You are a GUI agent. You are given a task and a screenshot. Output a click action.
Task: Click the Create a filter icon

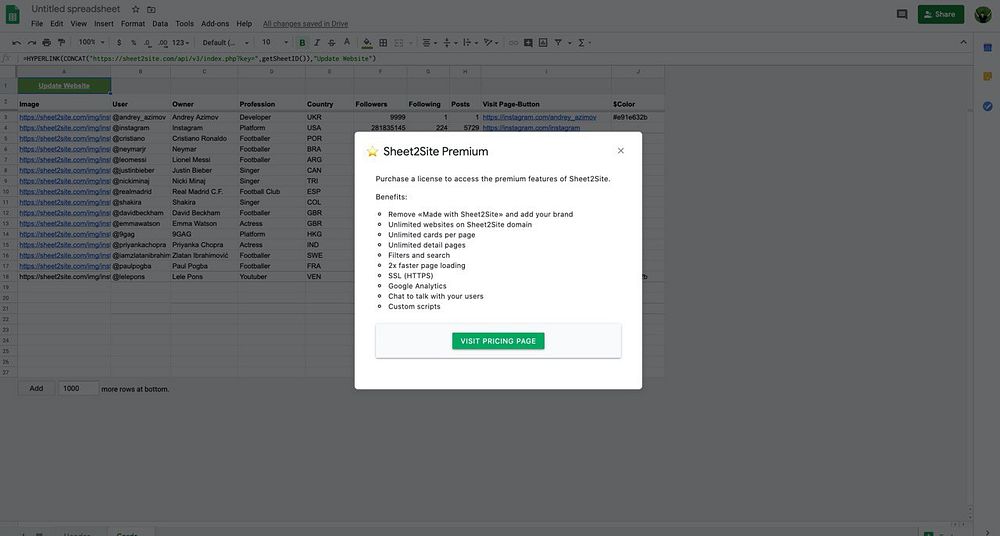558,43
